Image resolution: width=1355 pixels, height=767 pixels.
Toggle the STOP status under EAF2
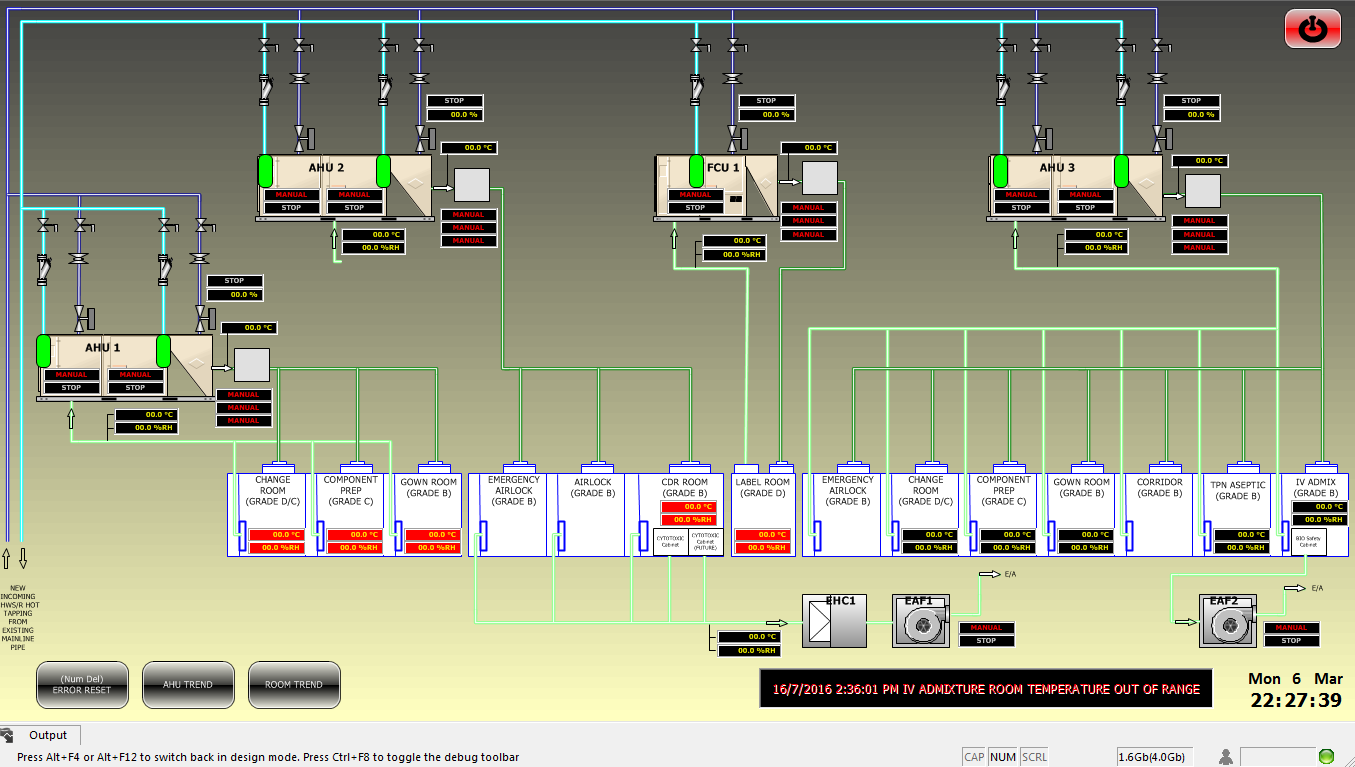[1291, 641]
